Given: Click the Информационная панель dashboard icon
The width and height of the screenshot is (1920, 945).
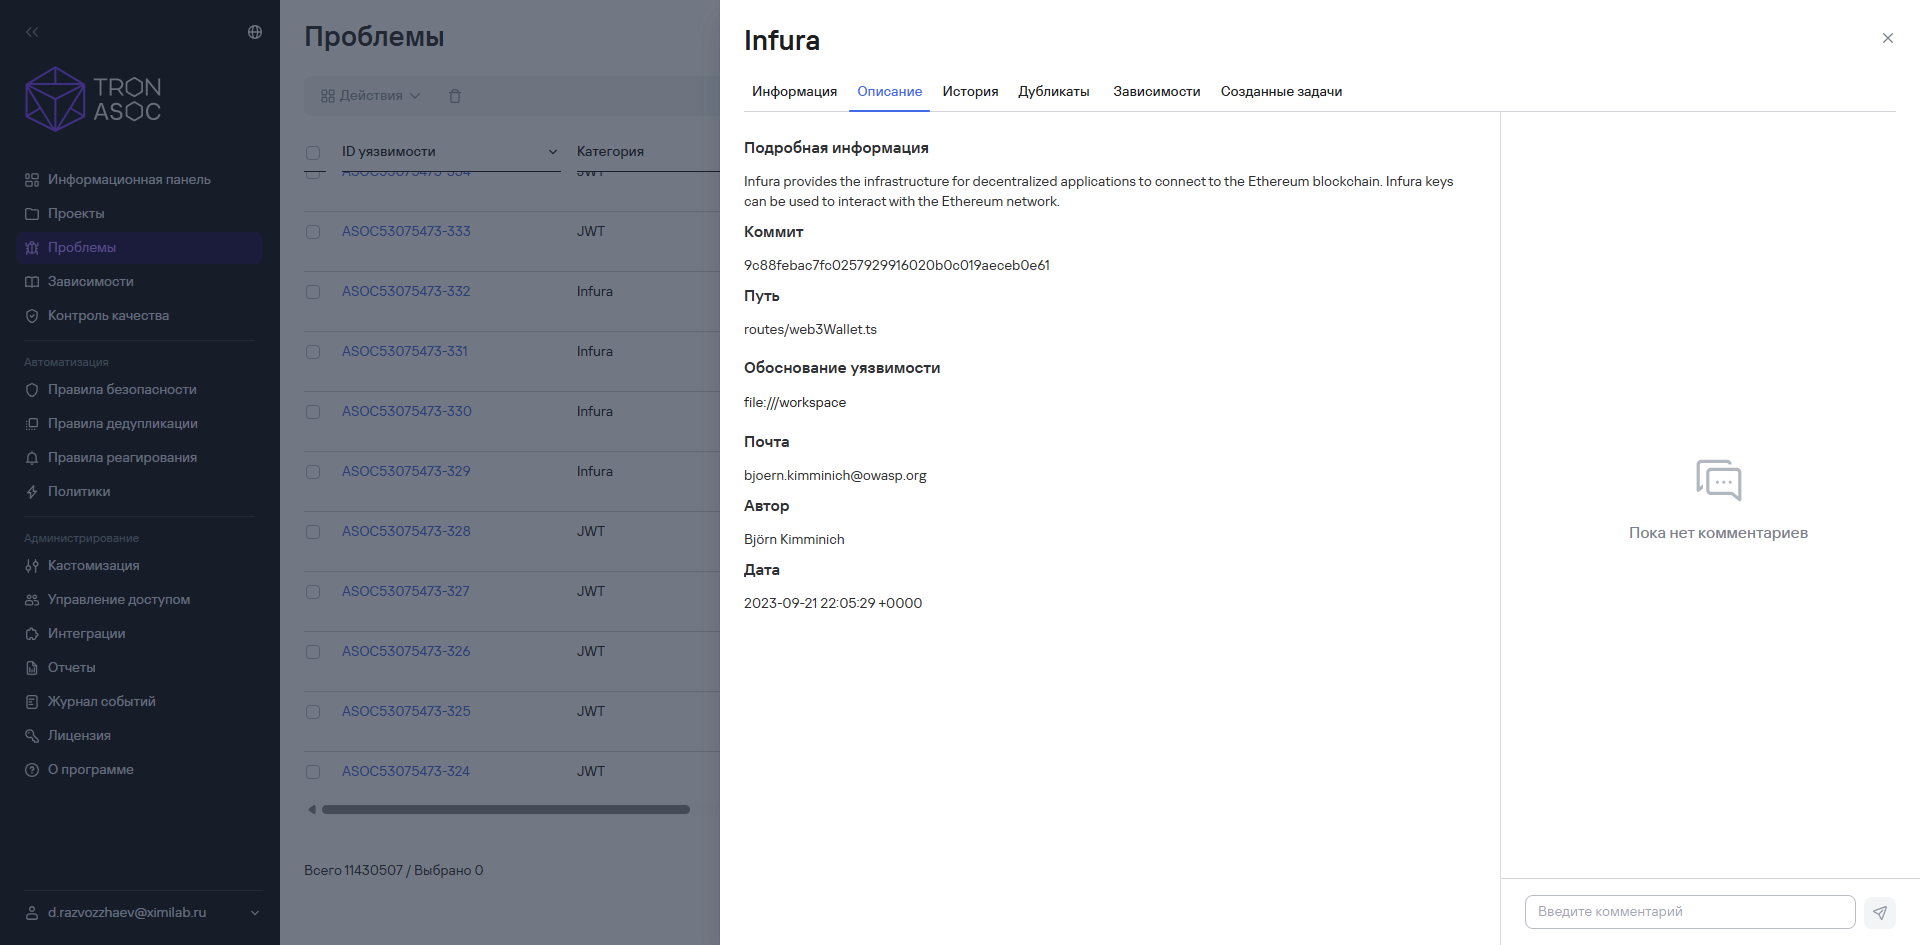Looking at the screenshot, I should click(32, 180).
